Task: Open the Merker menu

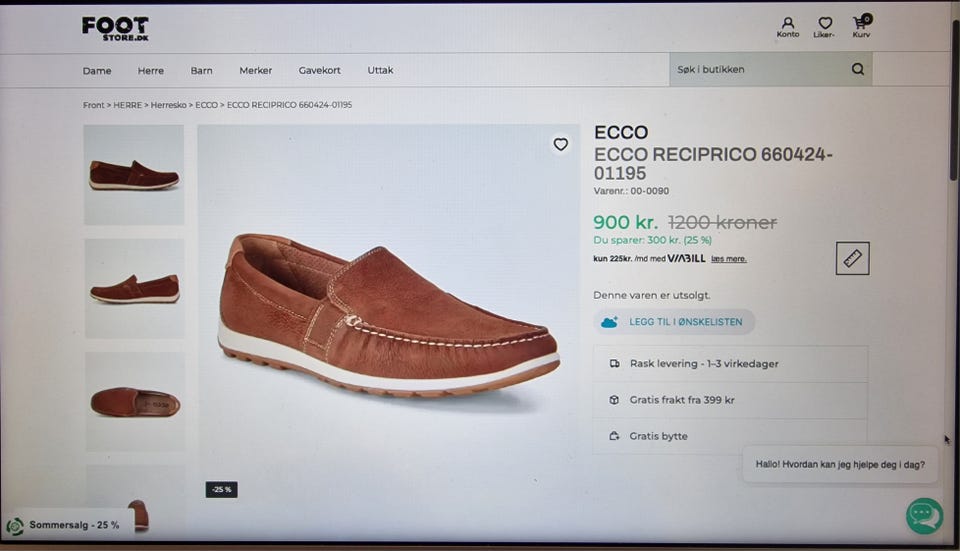Action: [x=255, y=70]
